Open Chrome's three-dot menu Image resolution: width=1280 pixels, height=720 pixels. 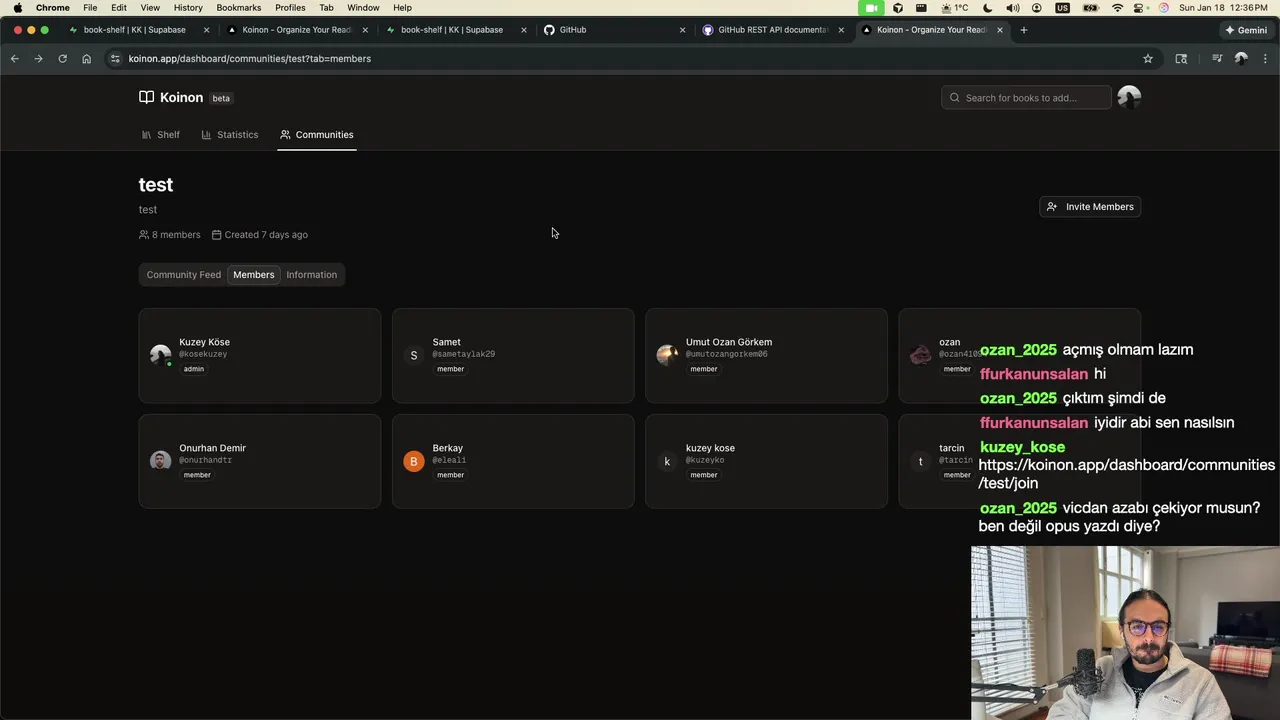(x=1265, y=59)
